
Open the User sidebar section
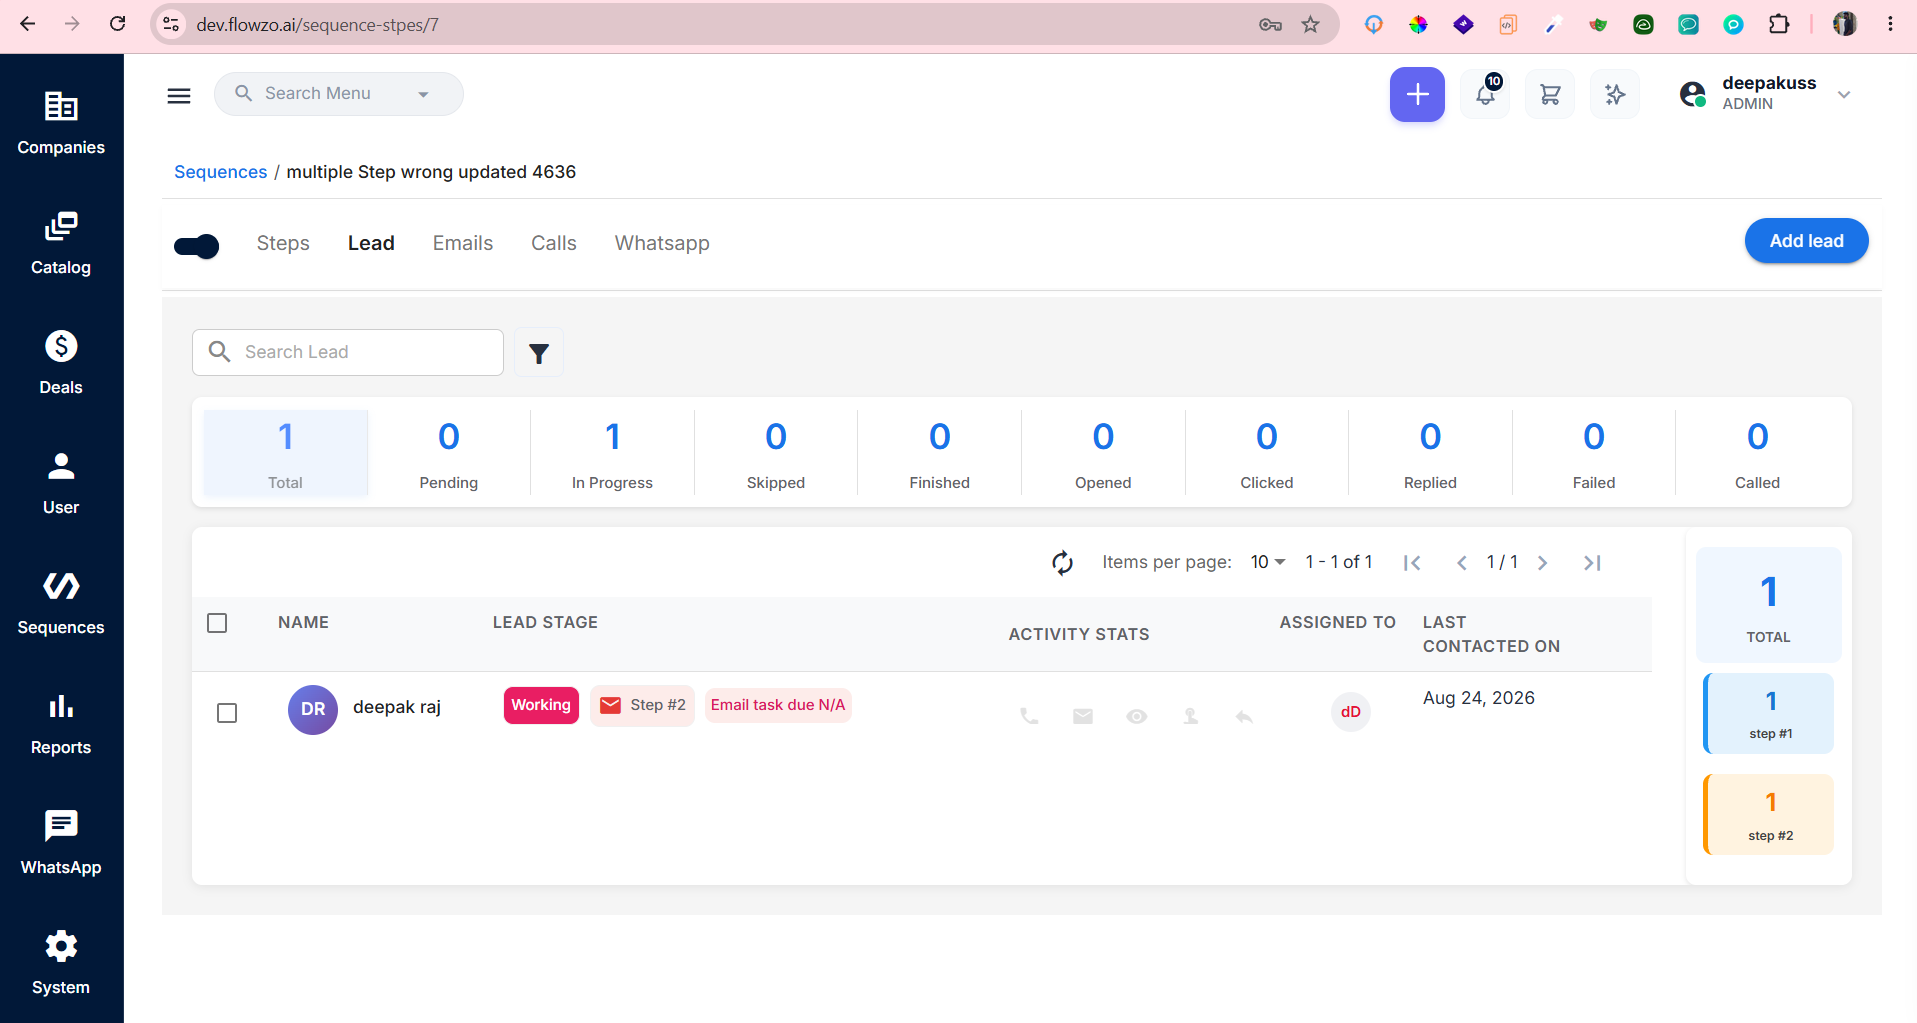click(x=61, y=483)
